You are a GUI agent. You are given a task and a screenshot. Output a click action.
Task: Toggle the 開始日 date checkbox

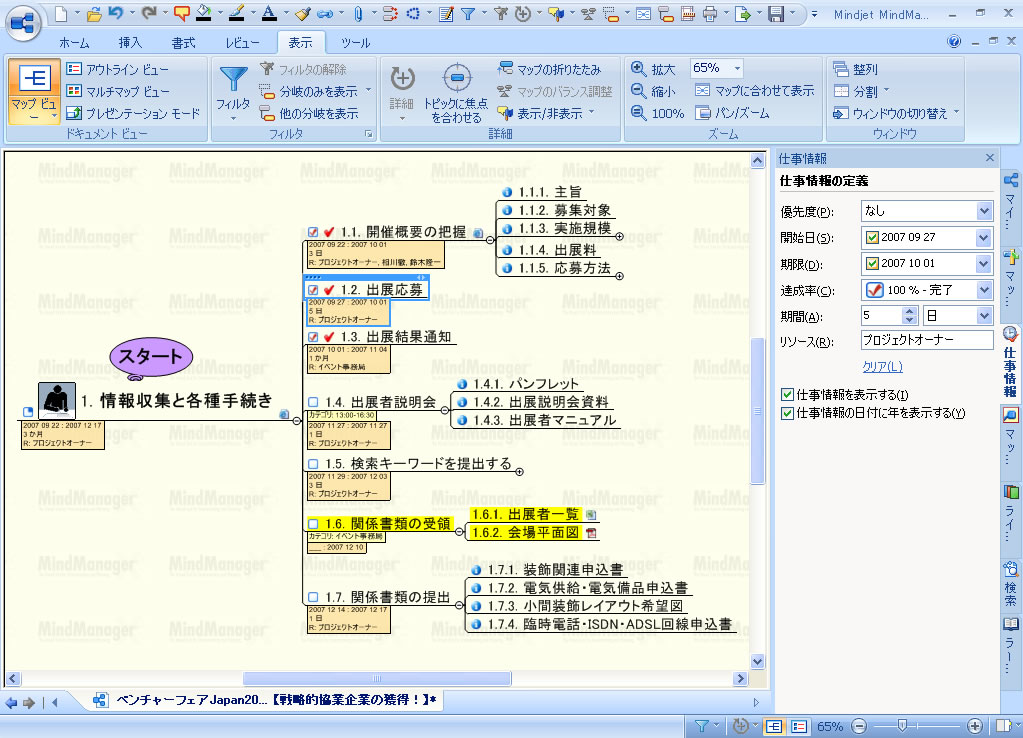(872, 238)
